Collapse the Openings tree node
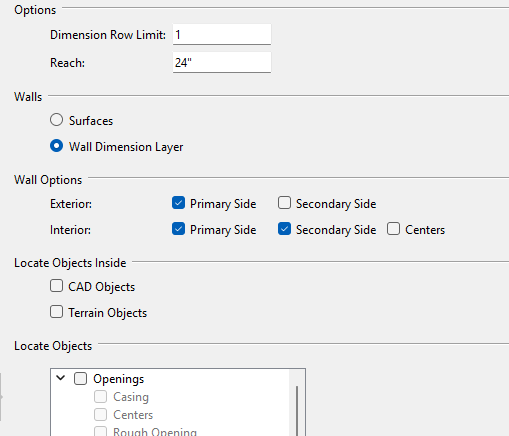Screen dimensions: 509x436 pyautogui.click(x=61, y=378)
